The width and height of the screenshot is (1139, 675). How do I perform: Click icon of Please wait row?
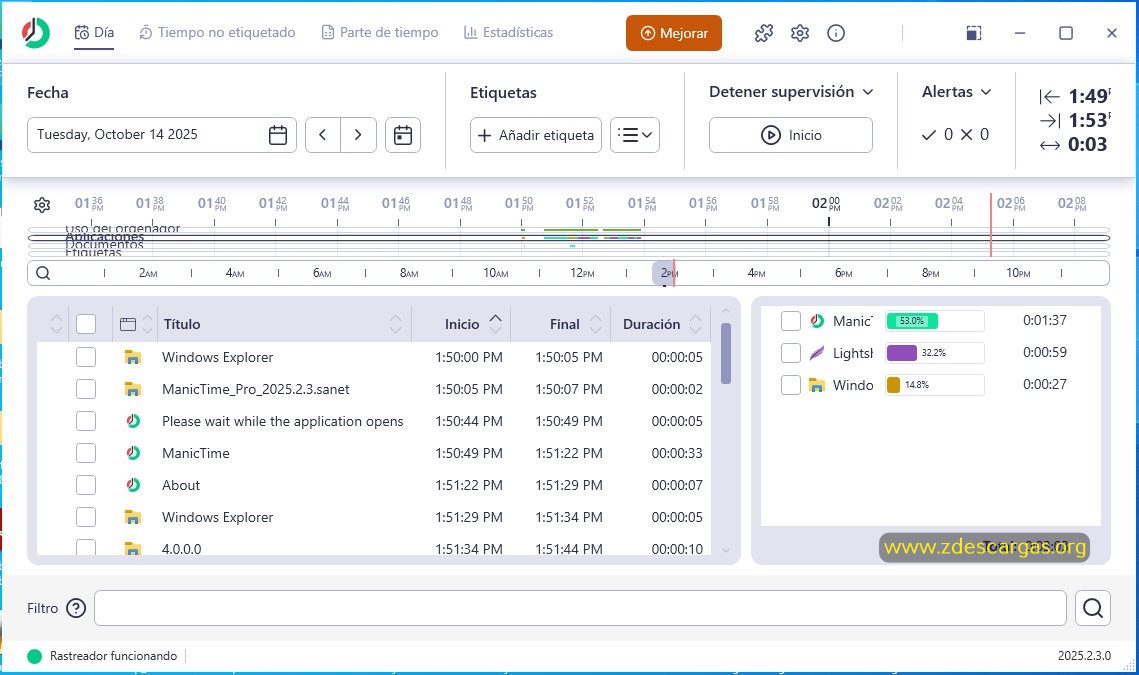(133, 421)
